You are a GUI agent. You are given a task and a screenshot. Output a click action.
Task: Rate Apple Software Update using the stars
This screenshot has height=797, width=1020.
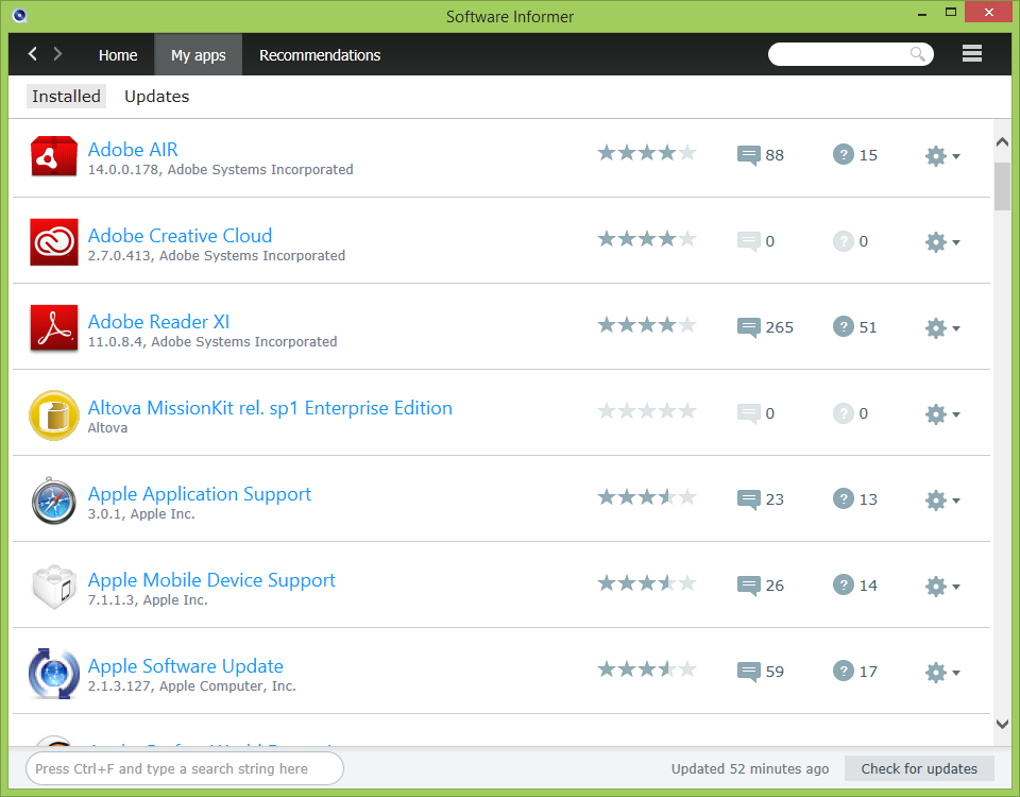point(647,668)
